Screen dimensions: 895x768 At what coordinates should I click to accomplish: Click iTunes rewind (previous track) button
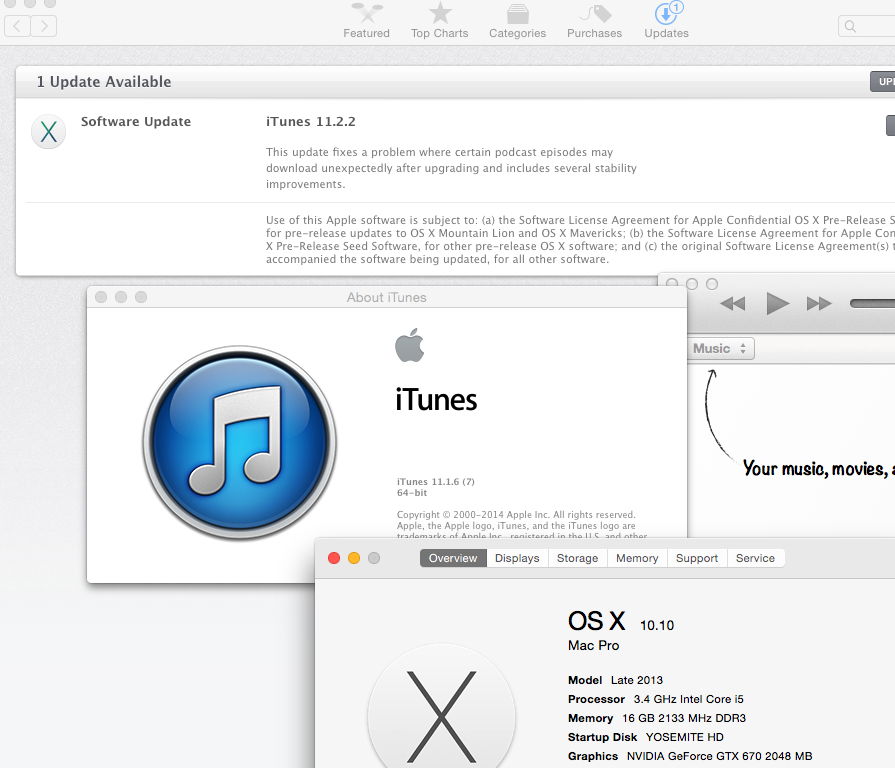tap(733, 304)
